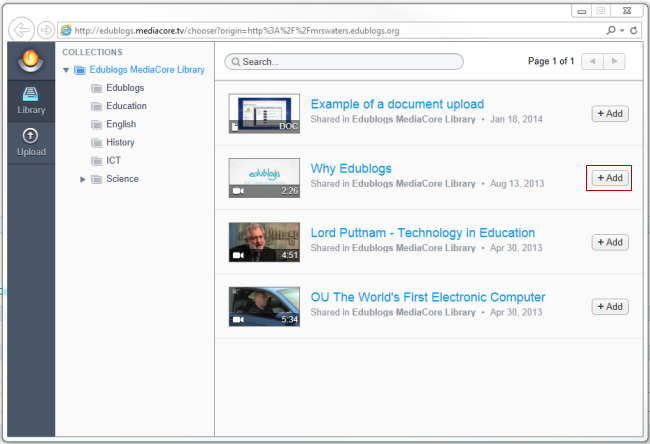Click the Lord Puttnam video thumbnail
Viewport: 650px width, 444px height.
click(x=264, y=242)
